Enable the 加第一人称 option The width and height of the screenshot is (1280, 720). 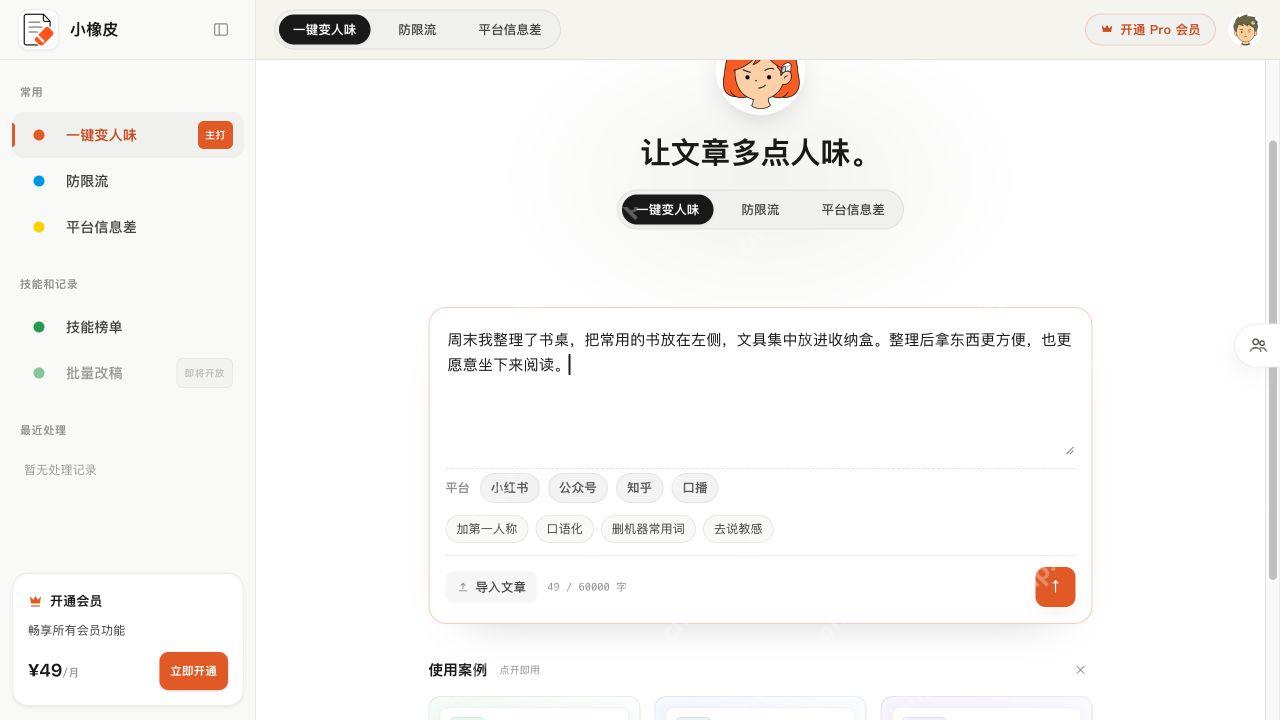click(x=487, y=529)
